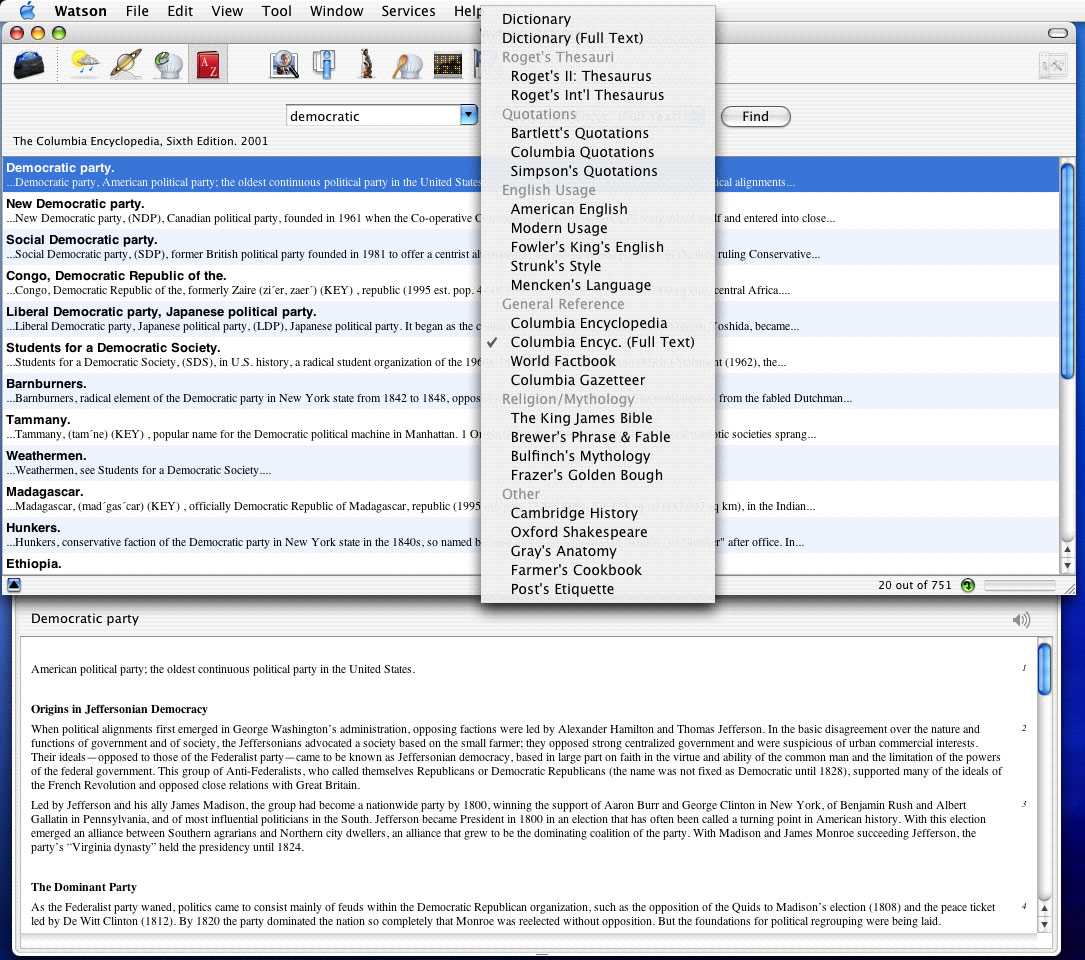This screenshot has width=1085, height=960.
Task: Open the Services menu
Action: (408, 11)
